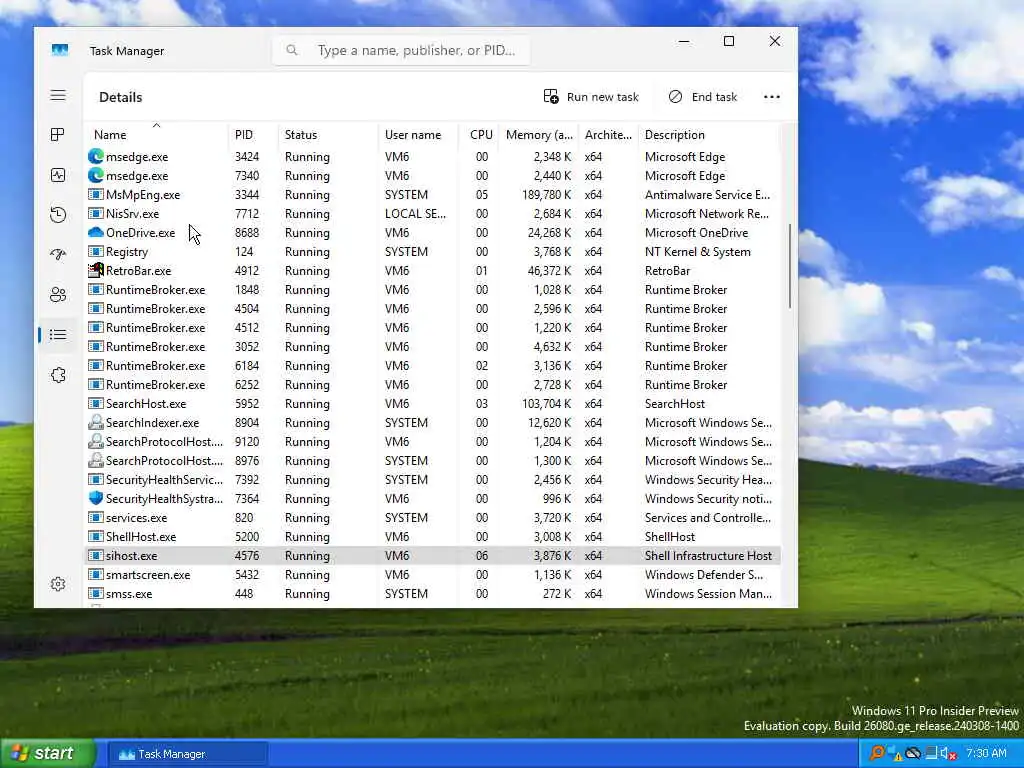The width and height of the screenshot is (1024, 768).
Task: Click the SecurityHealthSystray shield icon
Action: point(96,498)
